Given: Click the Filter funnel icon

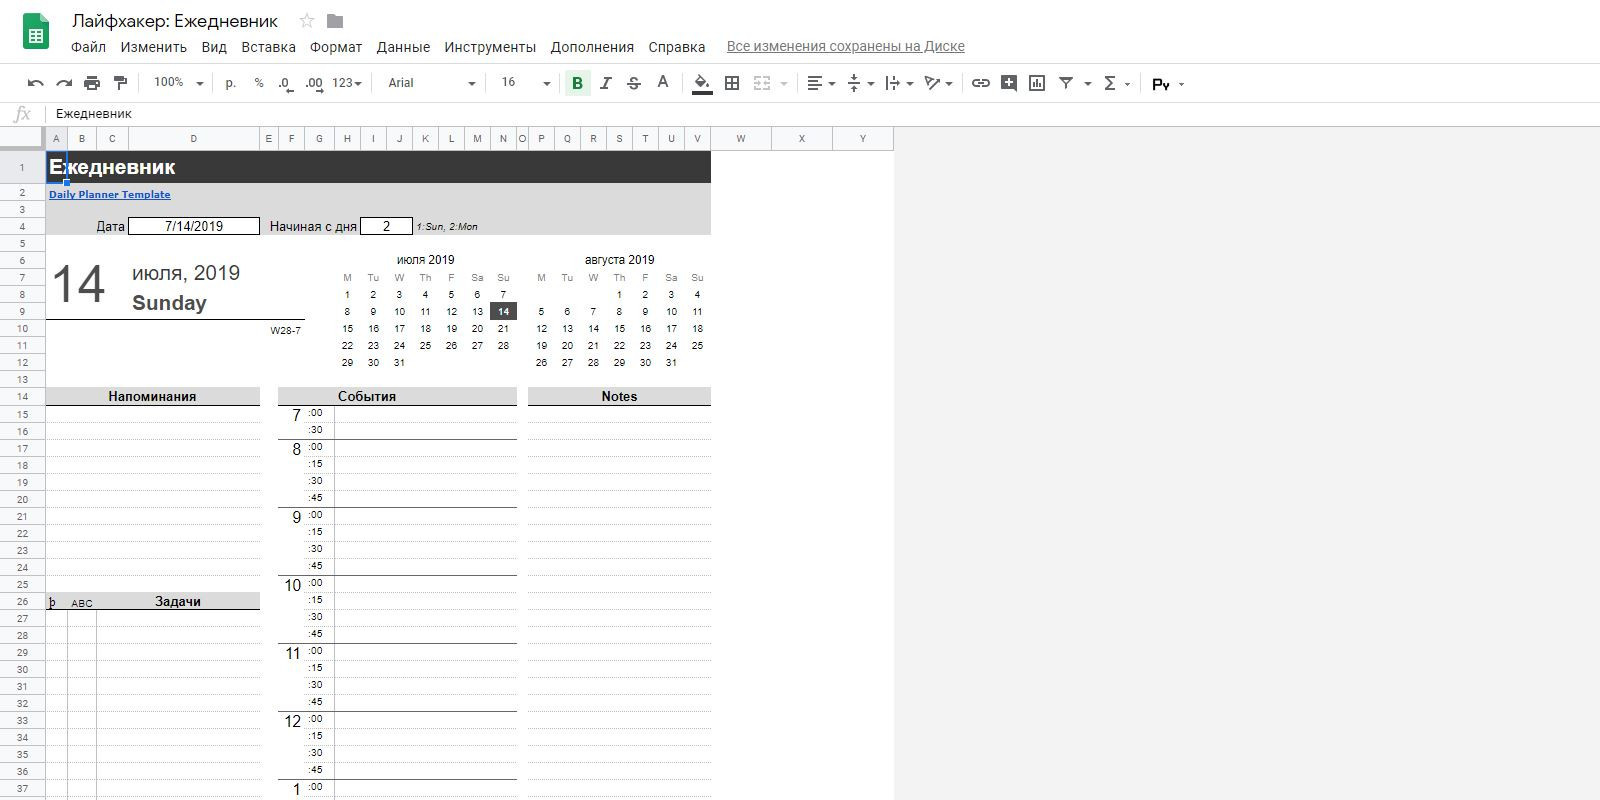Looking at the screenshot, I should [x=1066, y=83].
